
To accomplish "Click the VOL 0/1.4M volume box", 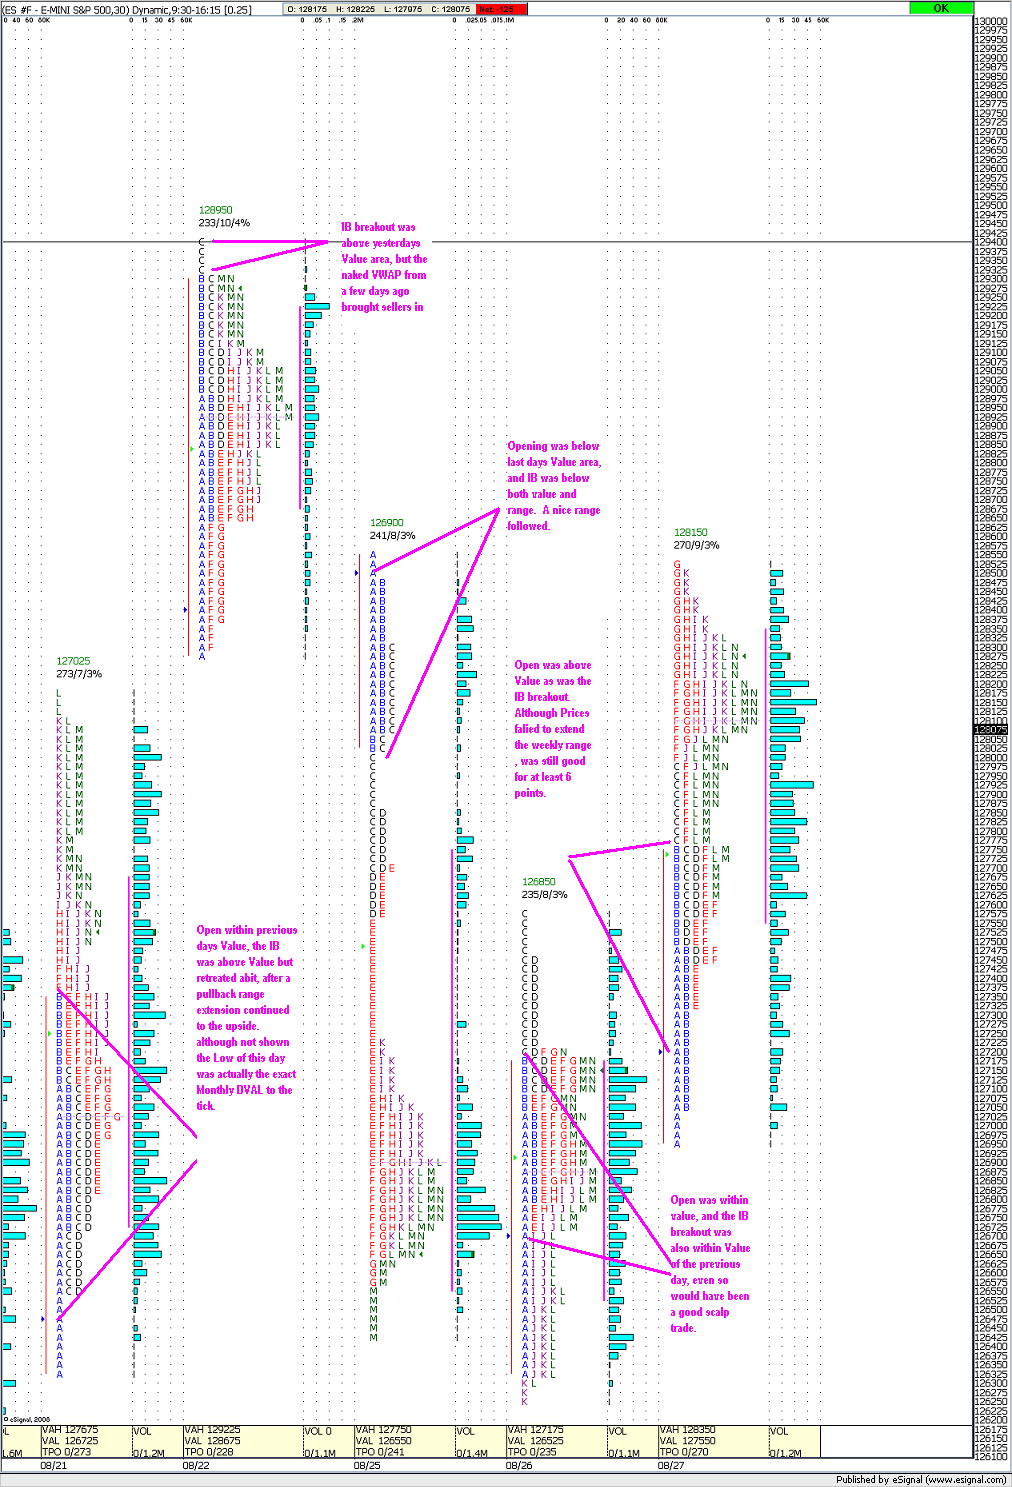I will click(480, 1442).
